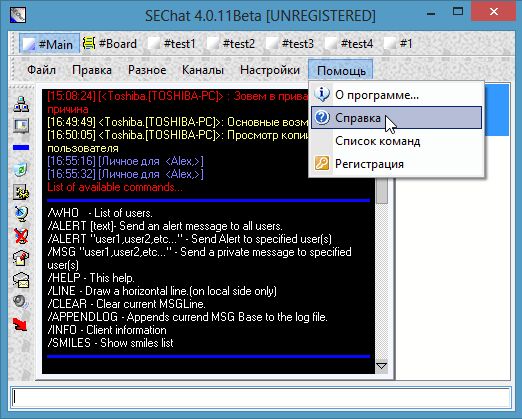Choose Справка from the help menu
This screenshot has width=522, height=419.
click(x=396, y=118)
